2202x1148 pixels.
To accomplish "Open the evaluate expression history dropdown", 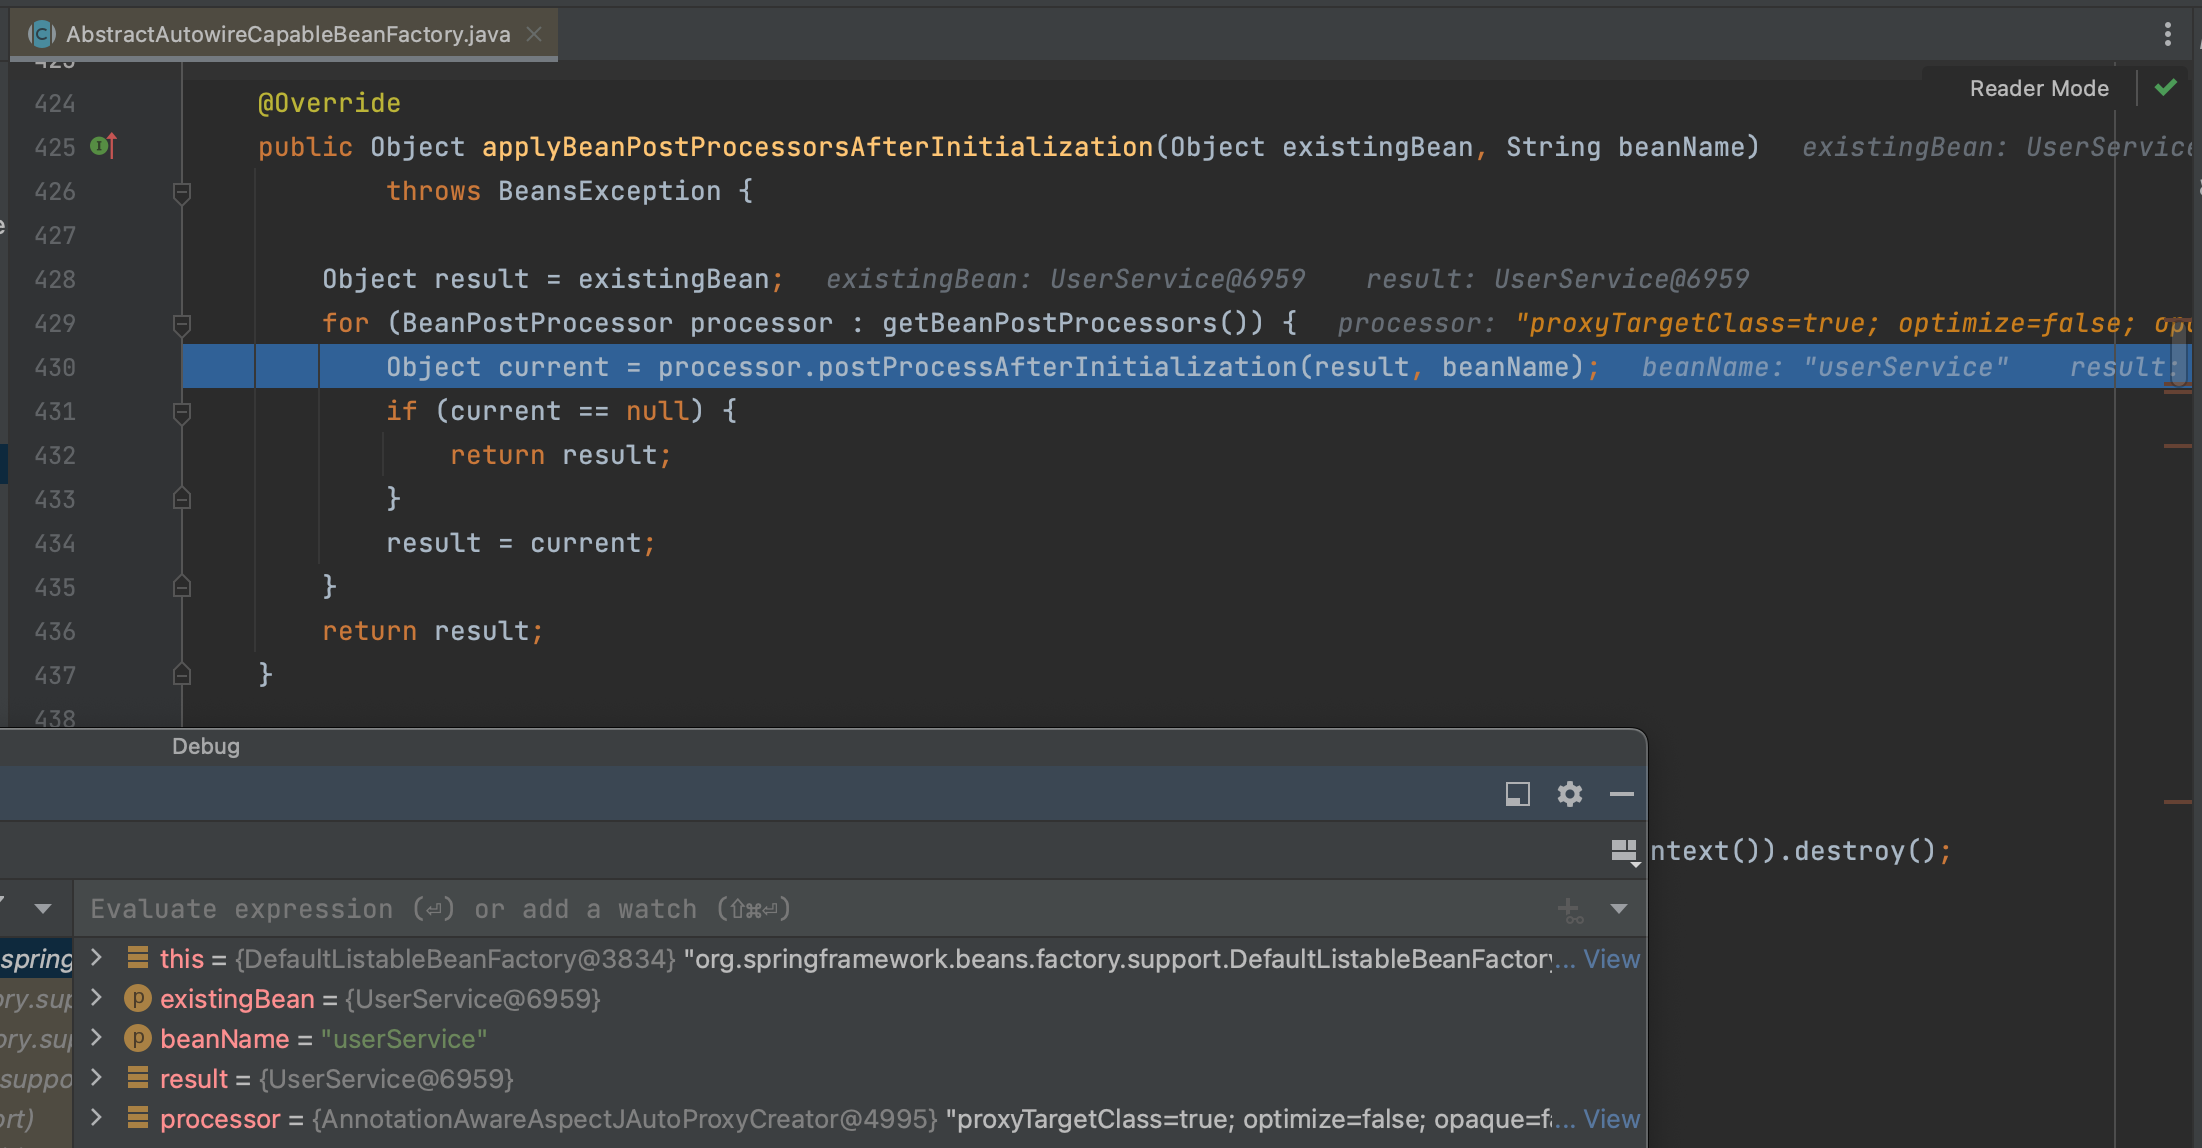I will pyautogui.click(x=1619, y=909).
